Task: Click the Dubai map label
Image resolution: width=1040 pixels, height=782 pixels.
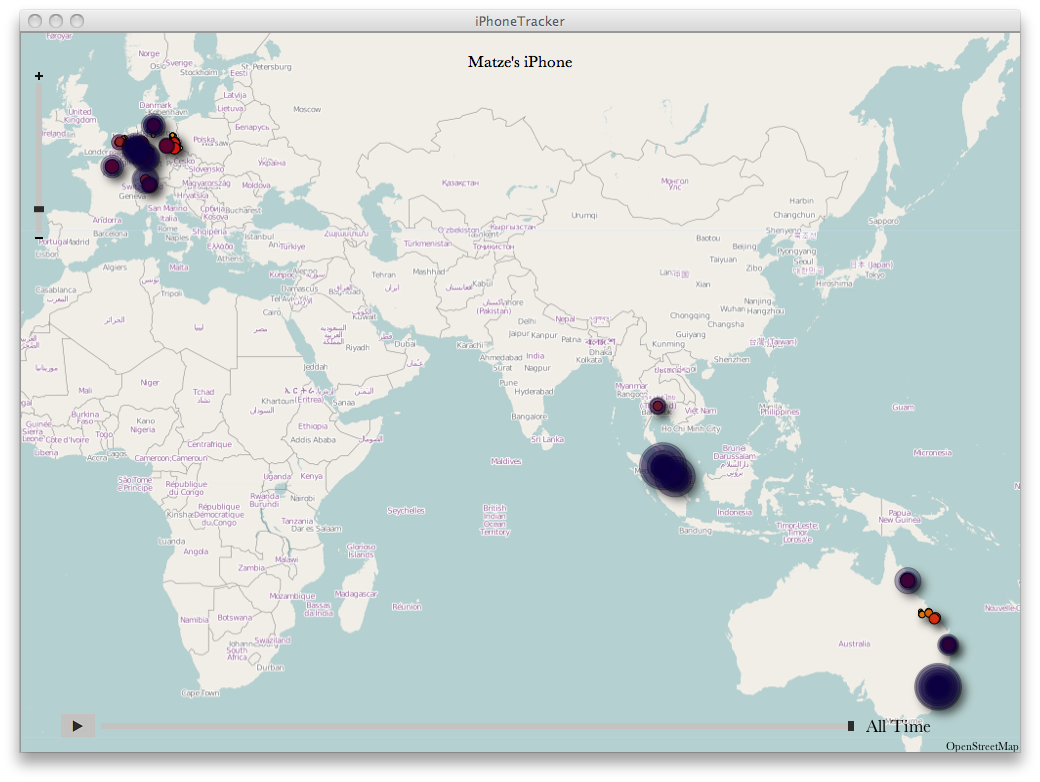Action: [405, 344]
